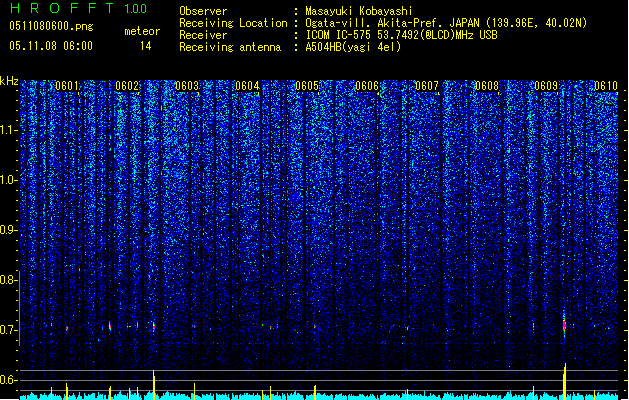This screenshot has width=629, height=400.
Task: Click the 0605 time marker
Action: [307, 86]
